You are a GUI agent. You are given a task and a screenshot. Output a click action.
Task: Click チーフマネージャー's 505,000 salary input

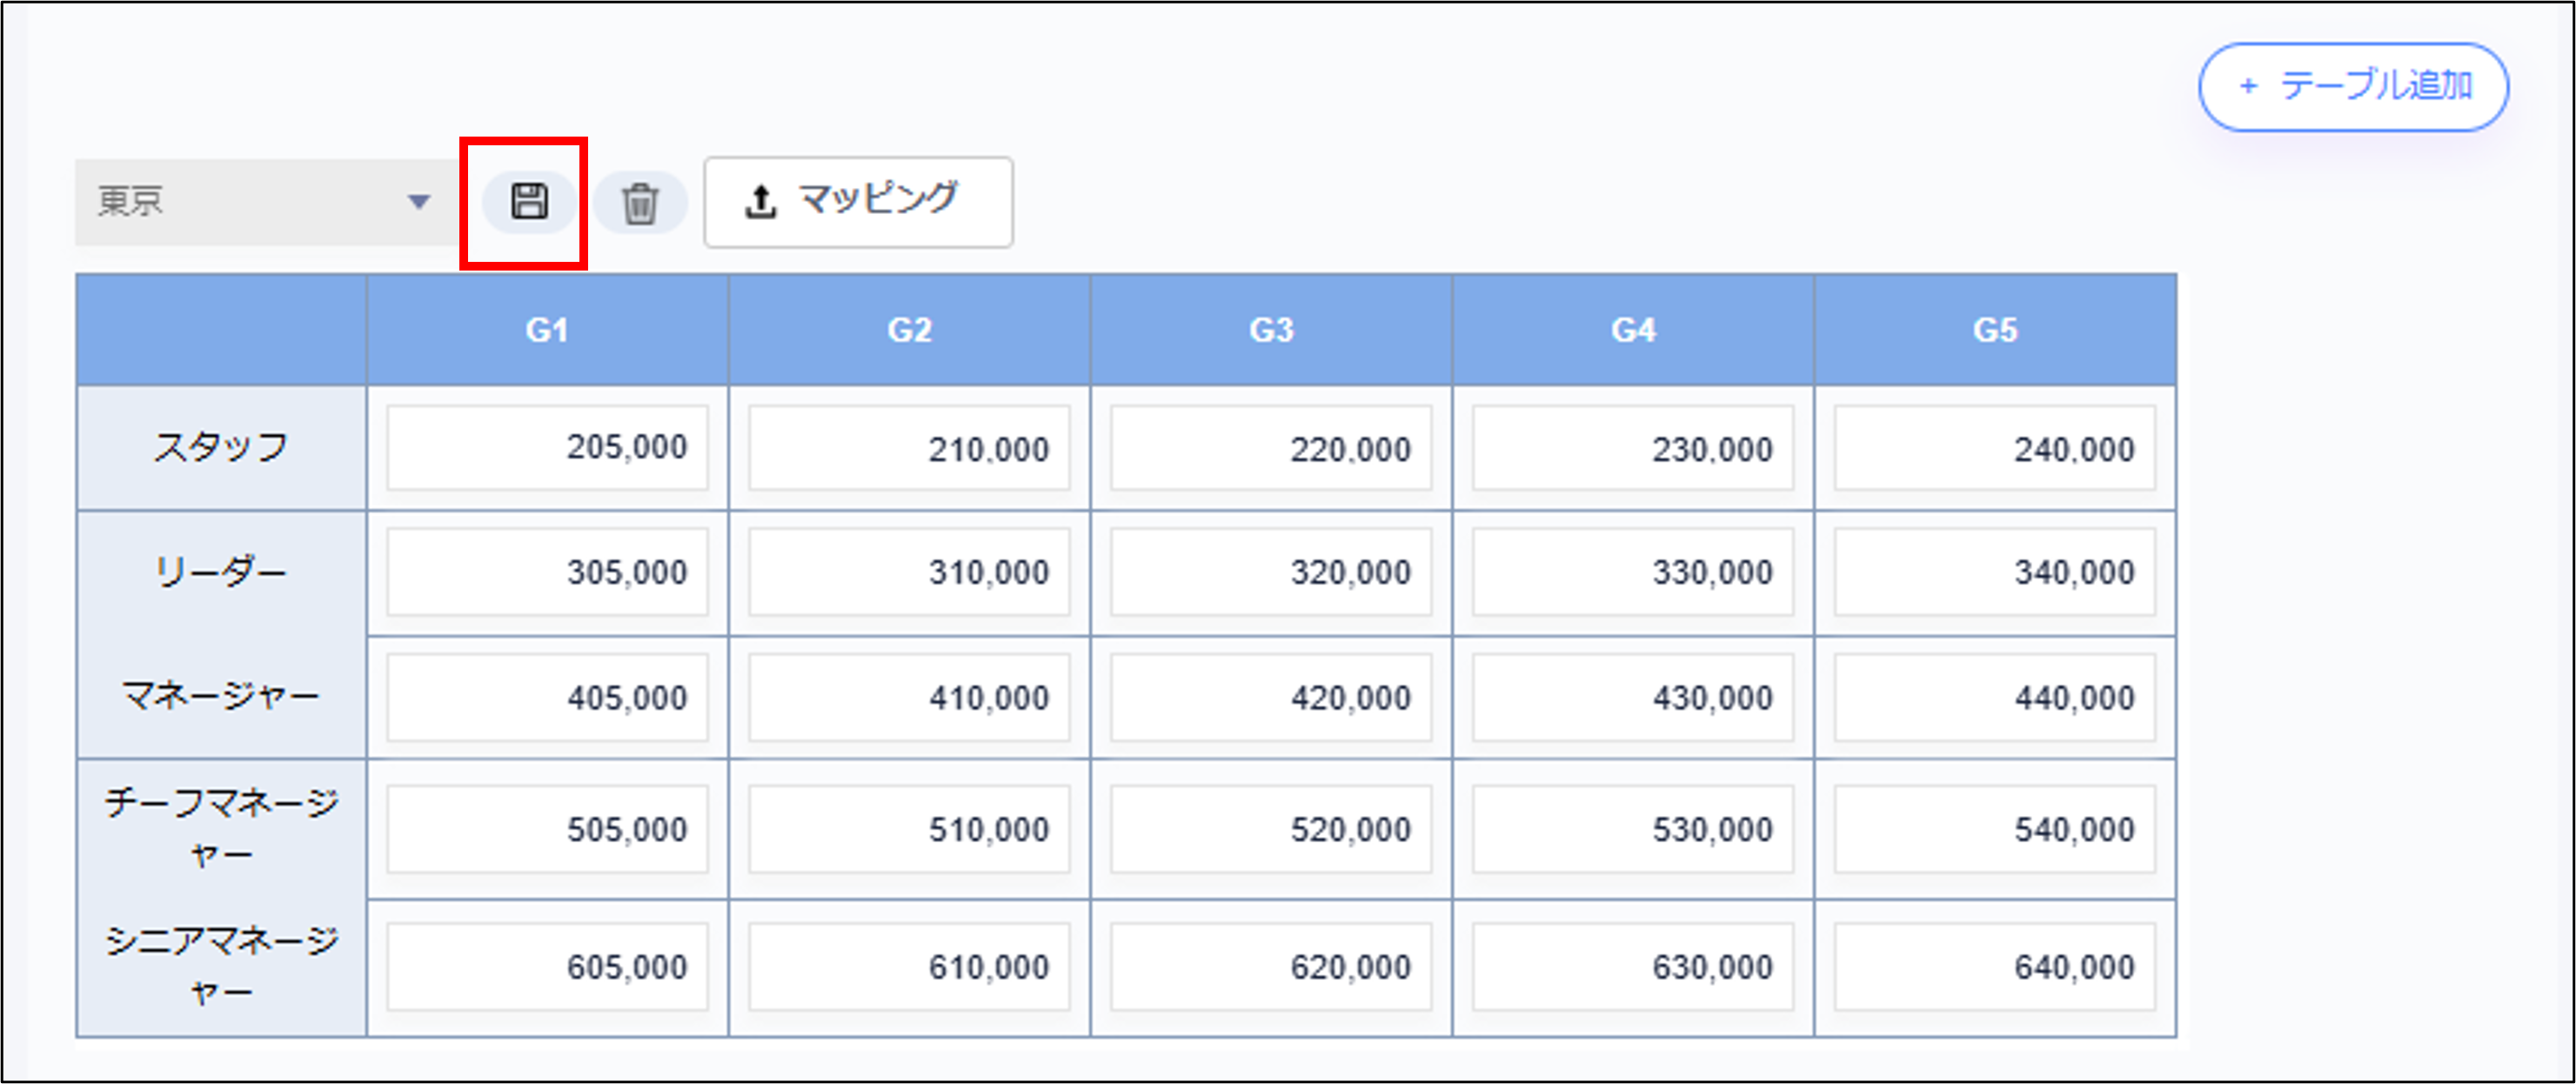pyautogui.click(x=546, y=828)
